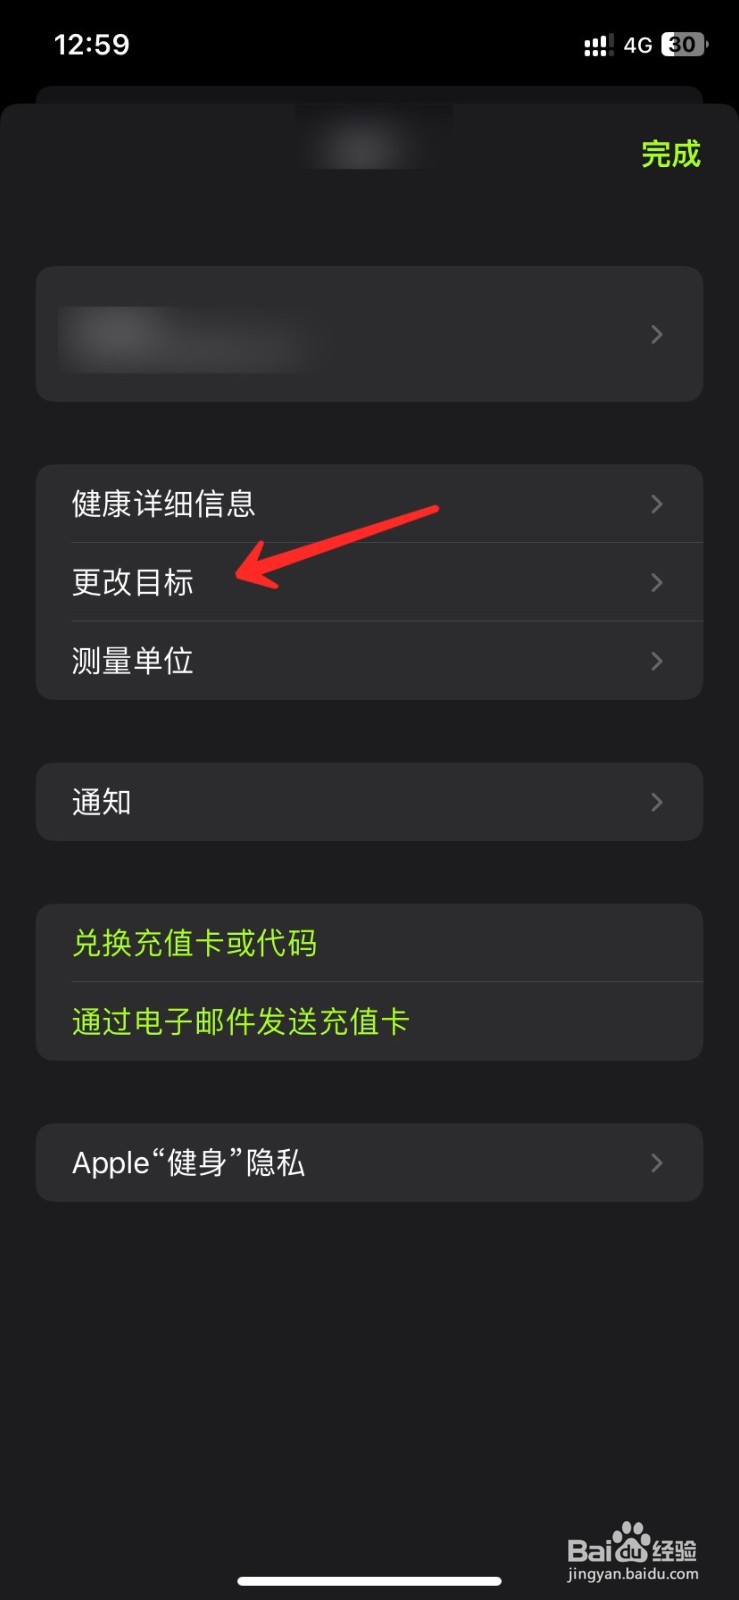Open Apple“健身”隐私
This screenshot has width=739, height=1600.
click(x=369, y=1162)
